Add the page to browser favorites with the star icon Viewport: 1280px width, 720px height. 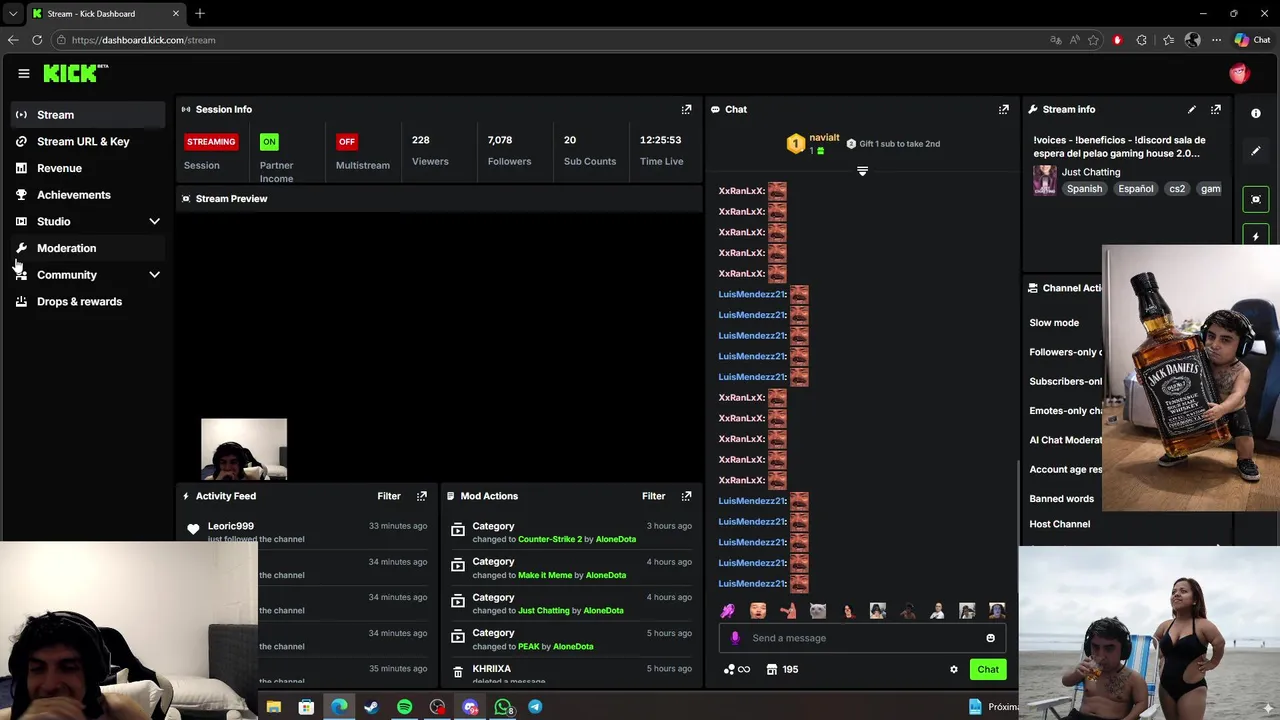1093,40
